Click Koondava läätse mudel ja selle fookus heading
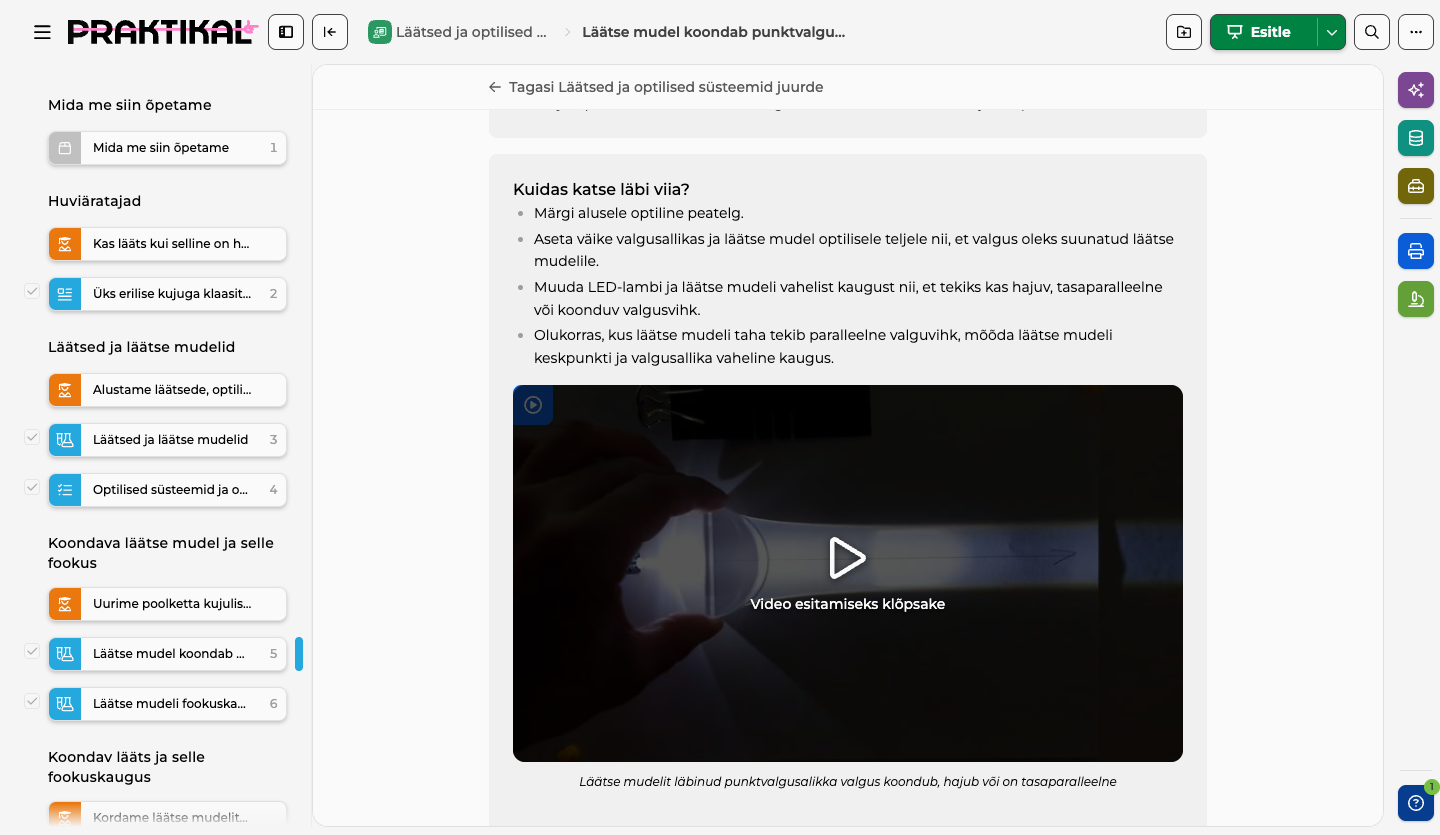Screen dimensions: 1440x835 (161, 553)
